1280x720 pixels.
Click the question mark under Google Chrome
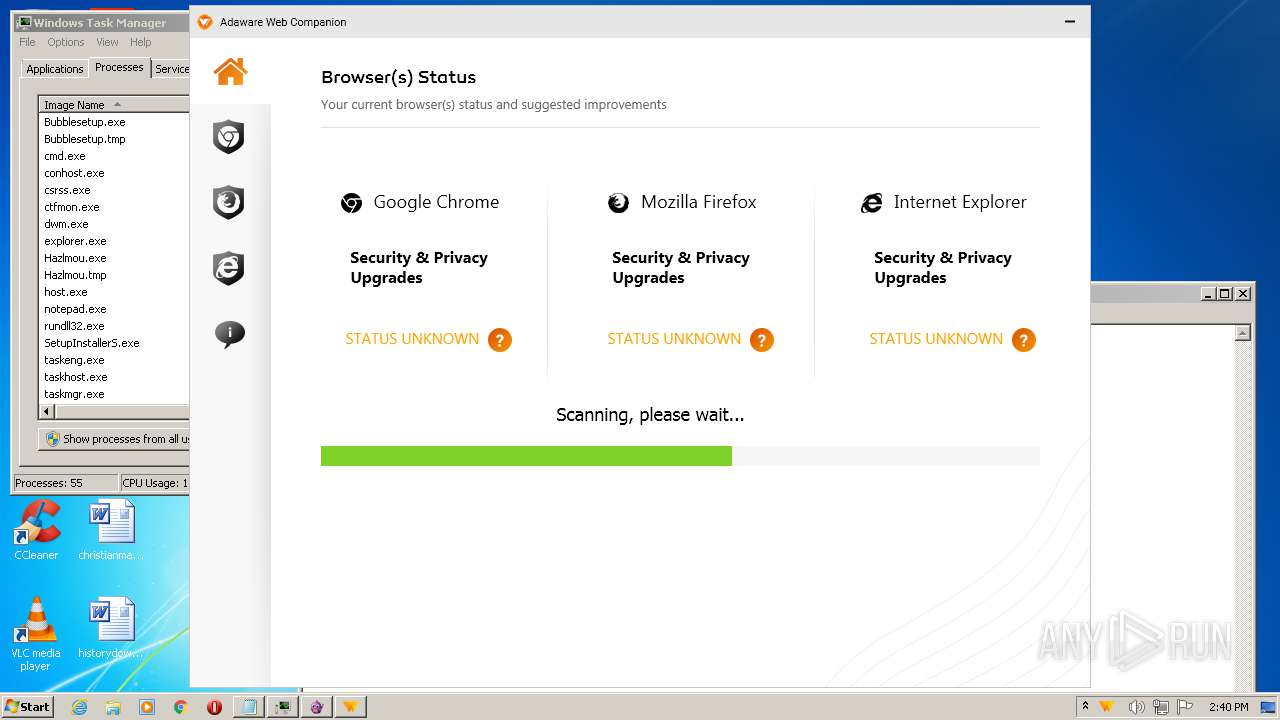pyautogui.click(x=500, y=340)
